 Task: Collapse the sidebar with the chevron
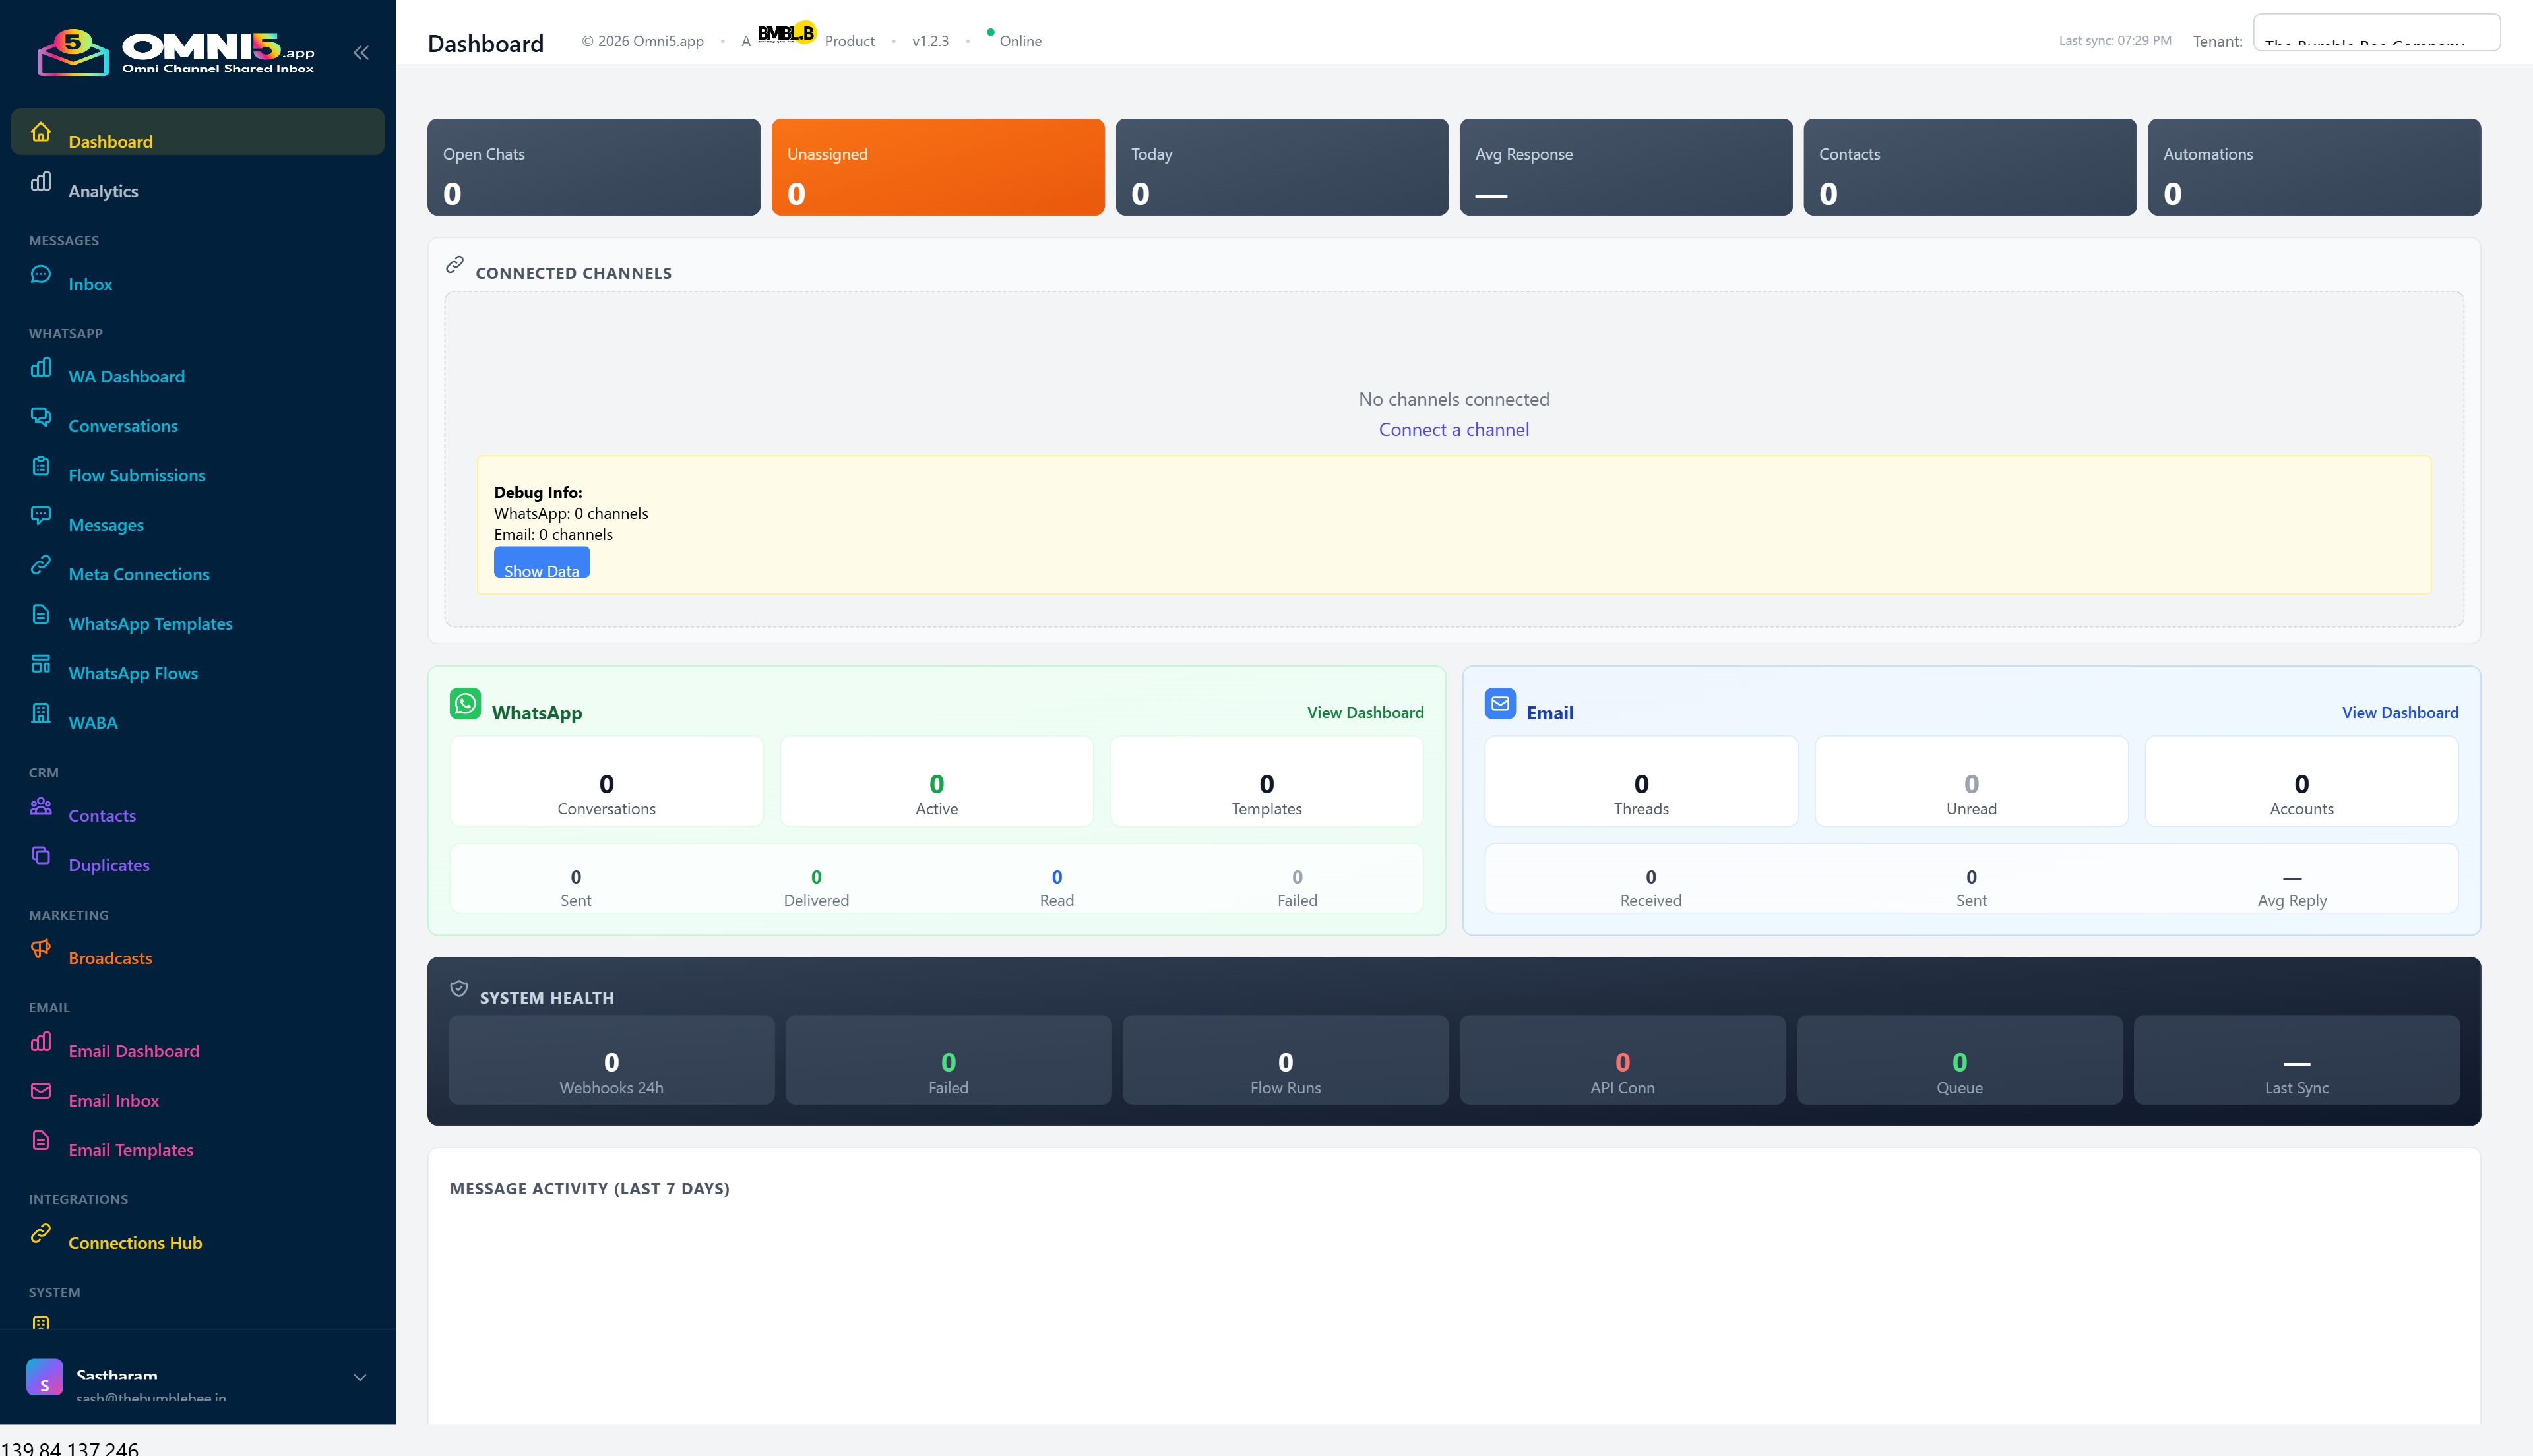pos(361,52)
